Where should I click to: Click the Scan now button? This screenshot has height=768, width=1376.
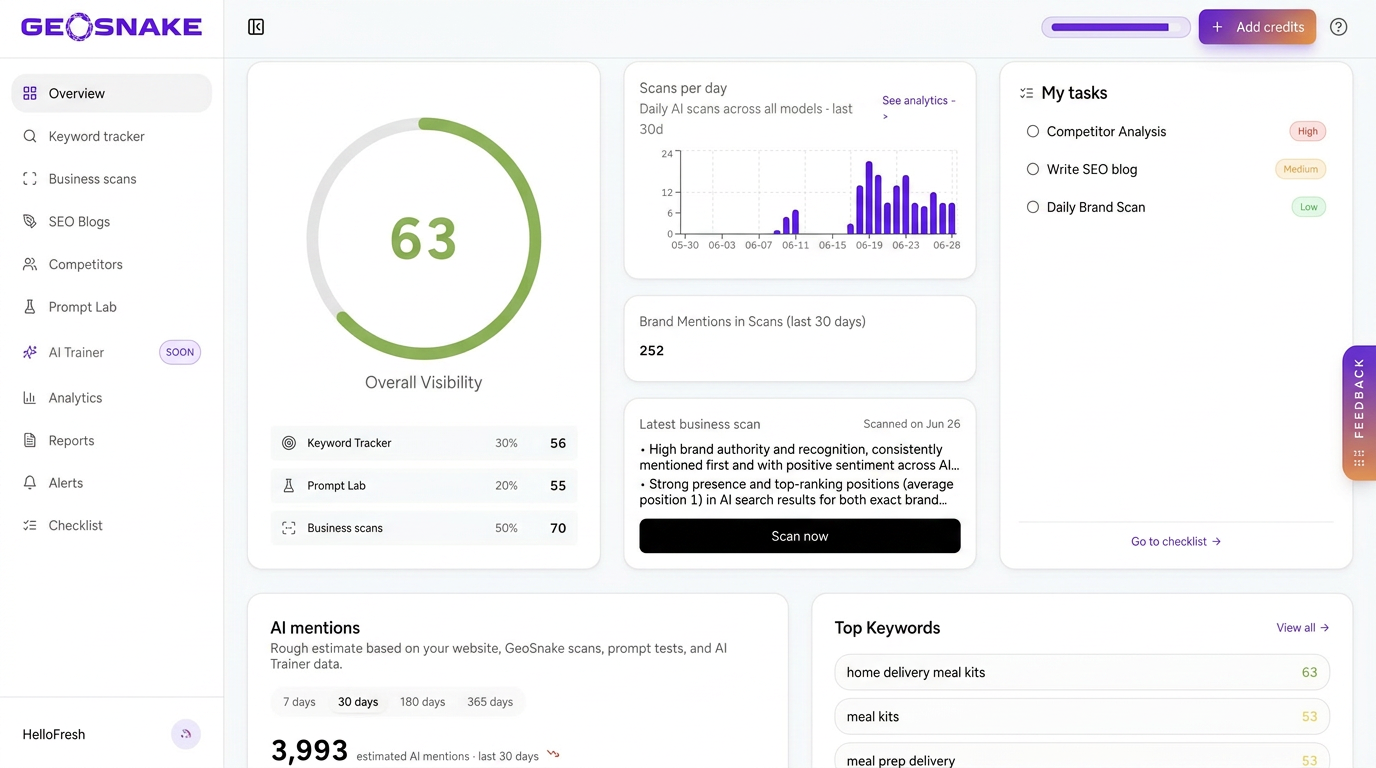[x=800, y=536]
